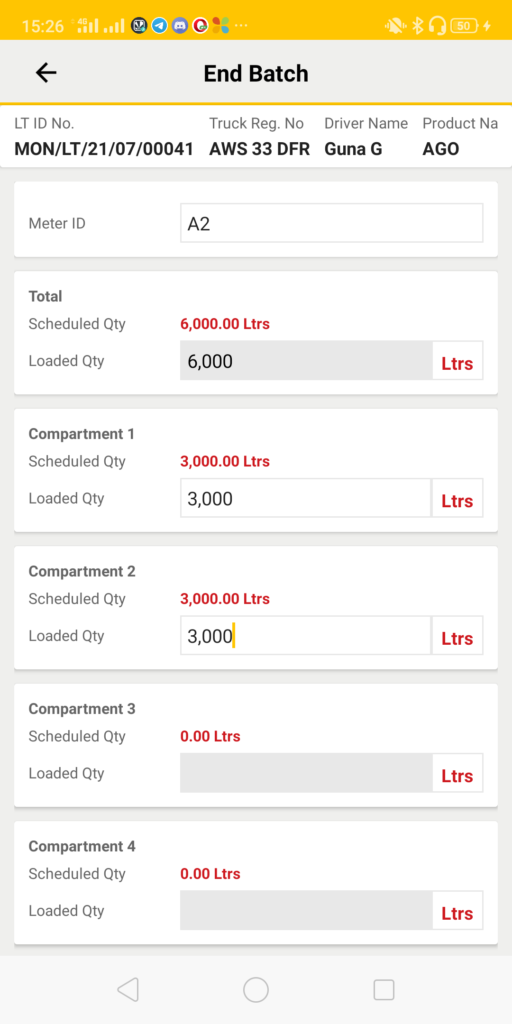Tap the headphones status icon
The height and width of the screenshot is (1024, 512).
pos(438,25)
